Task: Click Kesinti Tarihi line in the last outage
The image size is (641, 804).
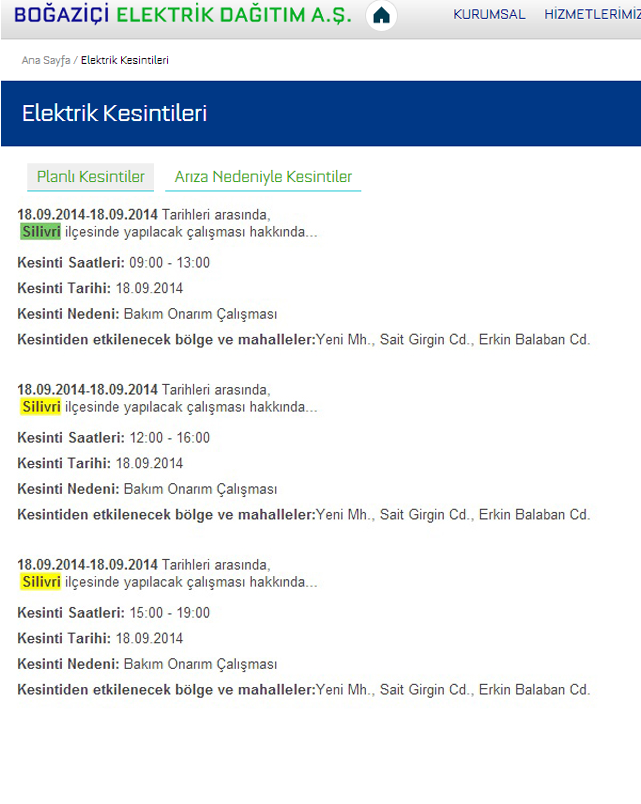Action: [100, 639]
